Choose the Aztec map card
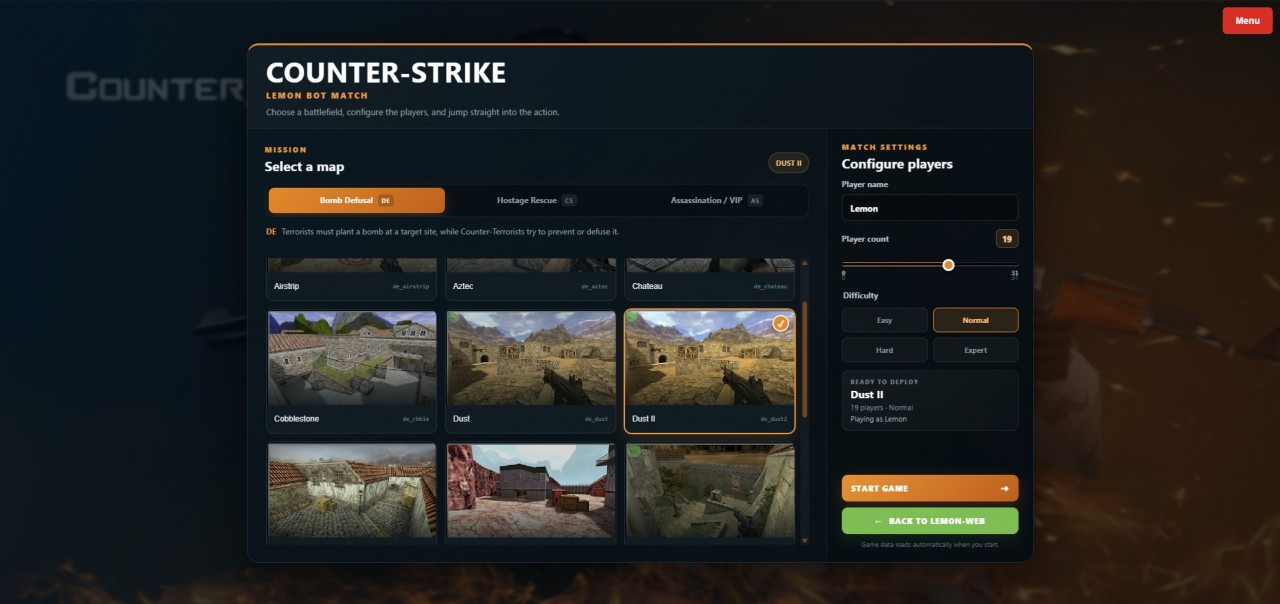 click(x=531, y=279)
